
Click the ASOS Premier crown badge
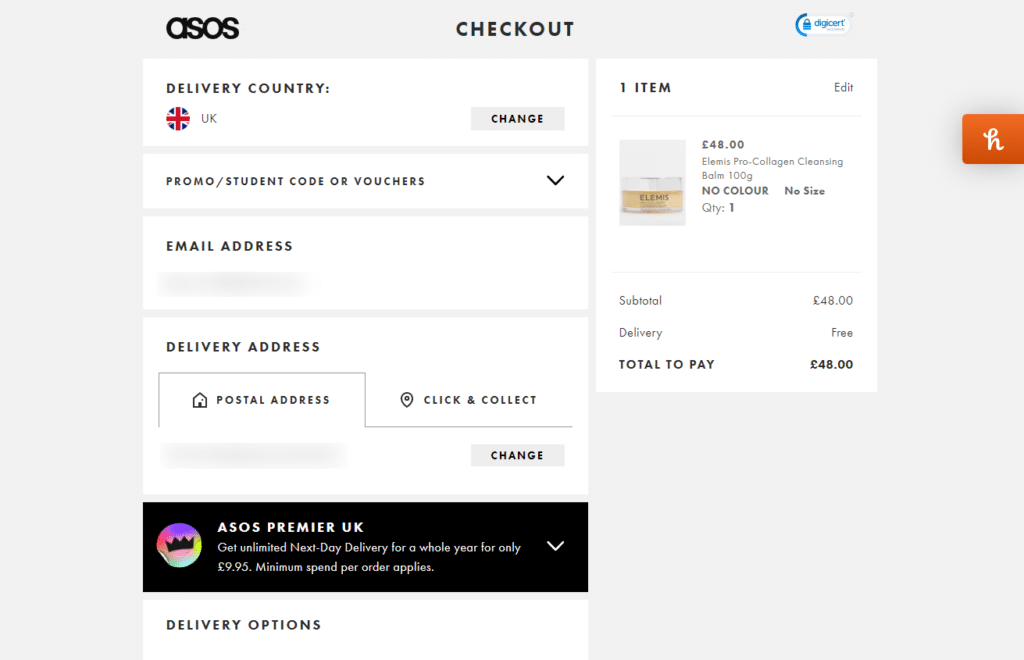pos(180,546)
